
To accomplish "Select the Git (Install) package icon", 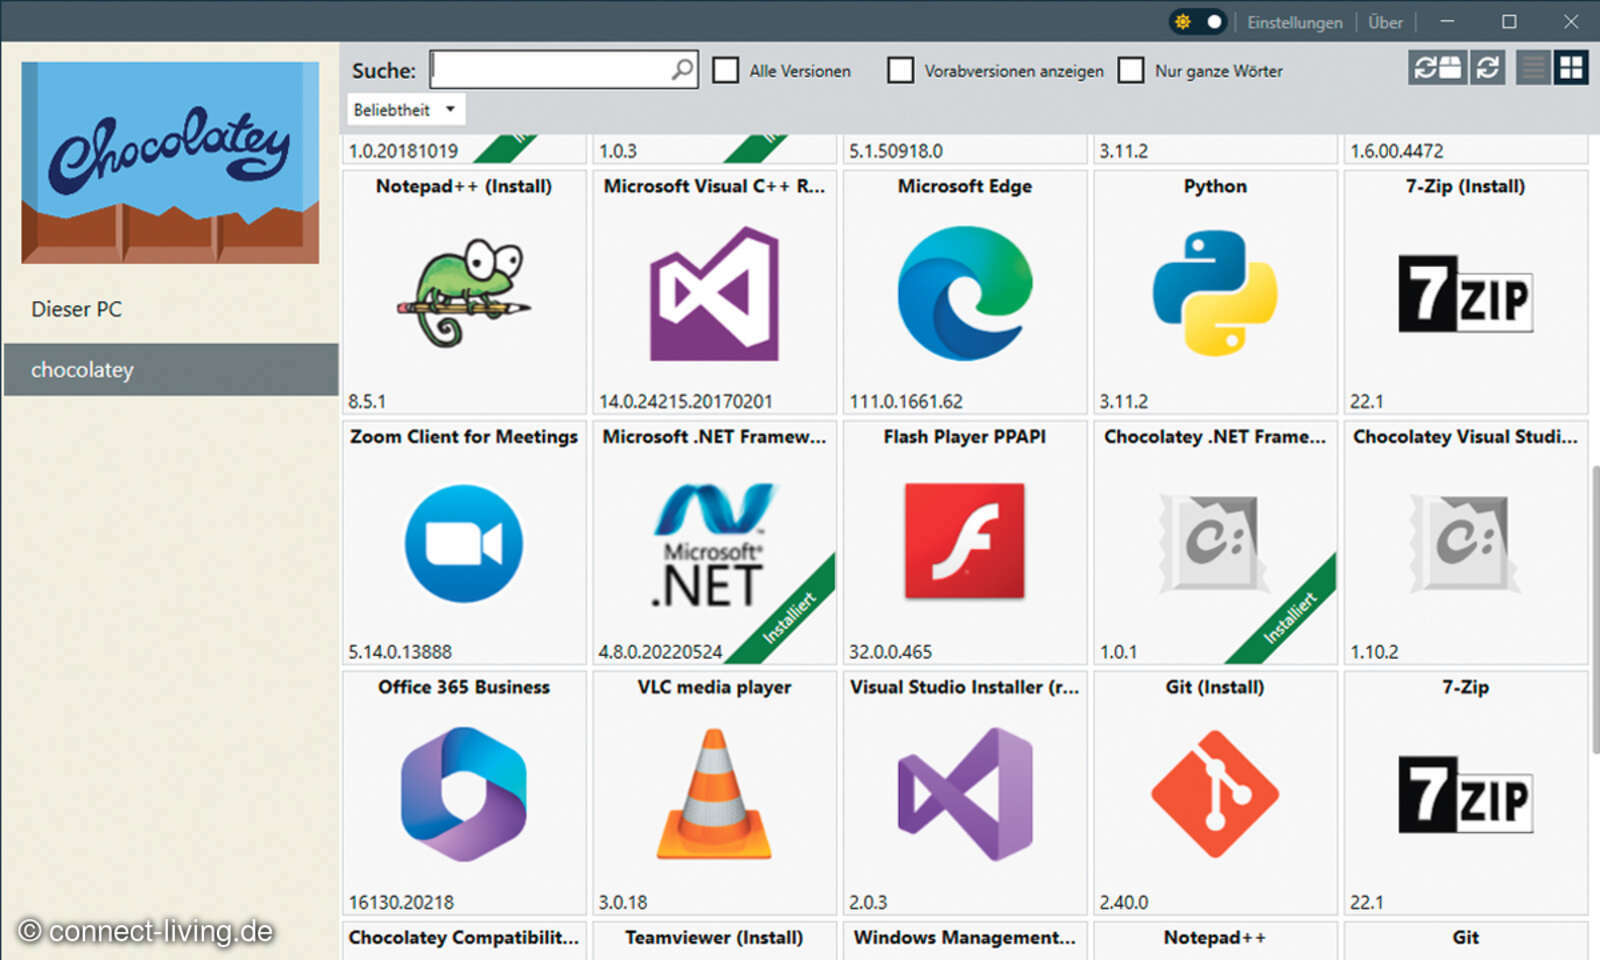I will 1214,795.
